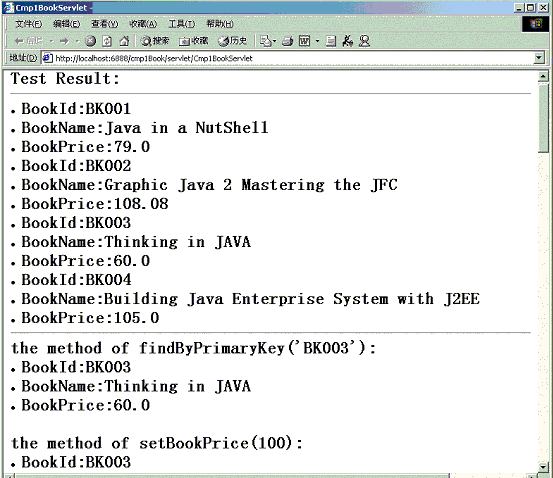This screenshot has height=478, width=553.
Task: Click the address bar URL field
Action: point(287,58)
